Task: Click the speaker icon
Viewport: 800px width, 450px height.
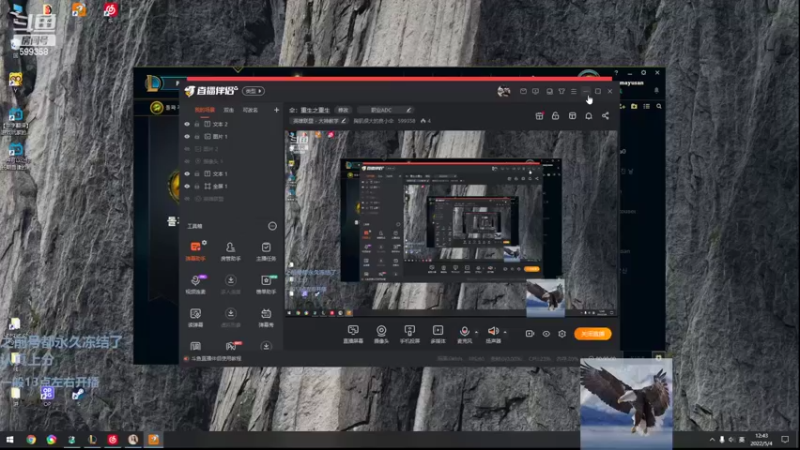Action: click(492, 330)
